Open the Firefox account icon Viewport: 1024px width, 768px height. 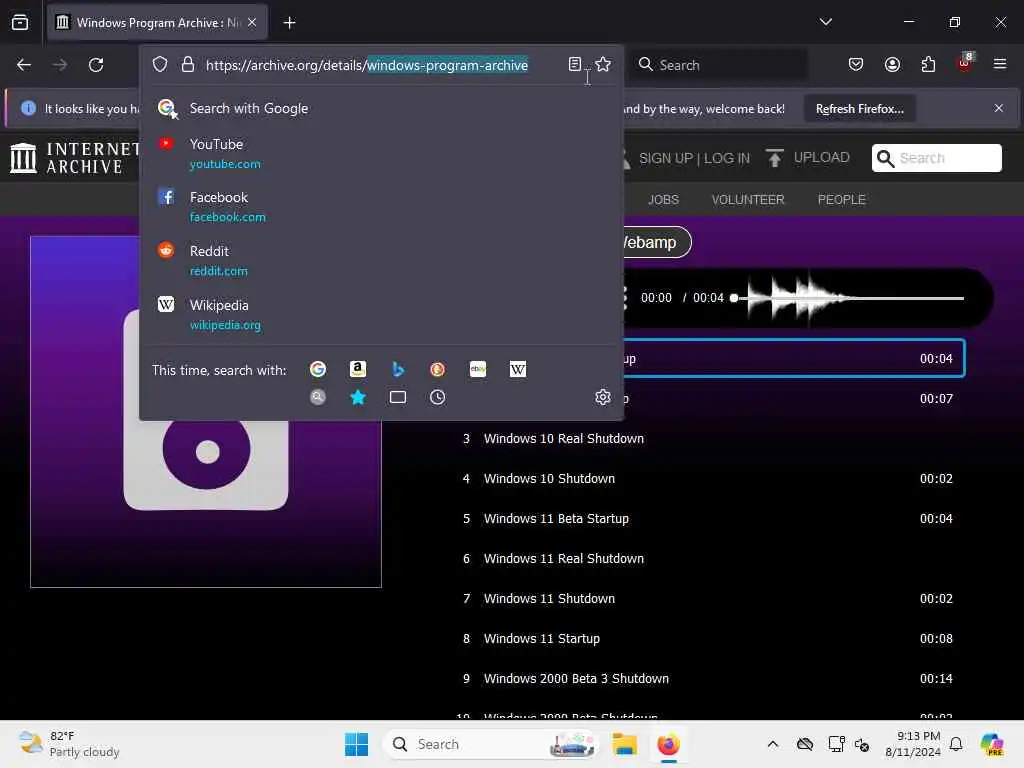(x=892, y=64)
